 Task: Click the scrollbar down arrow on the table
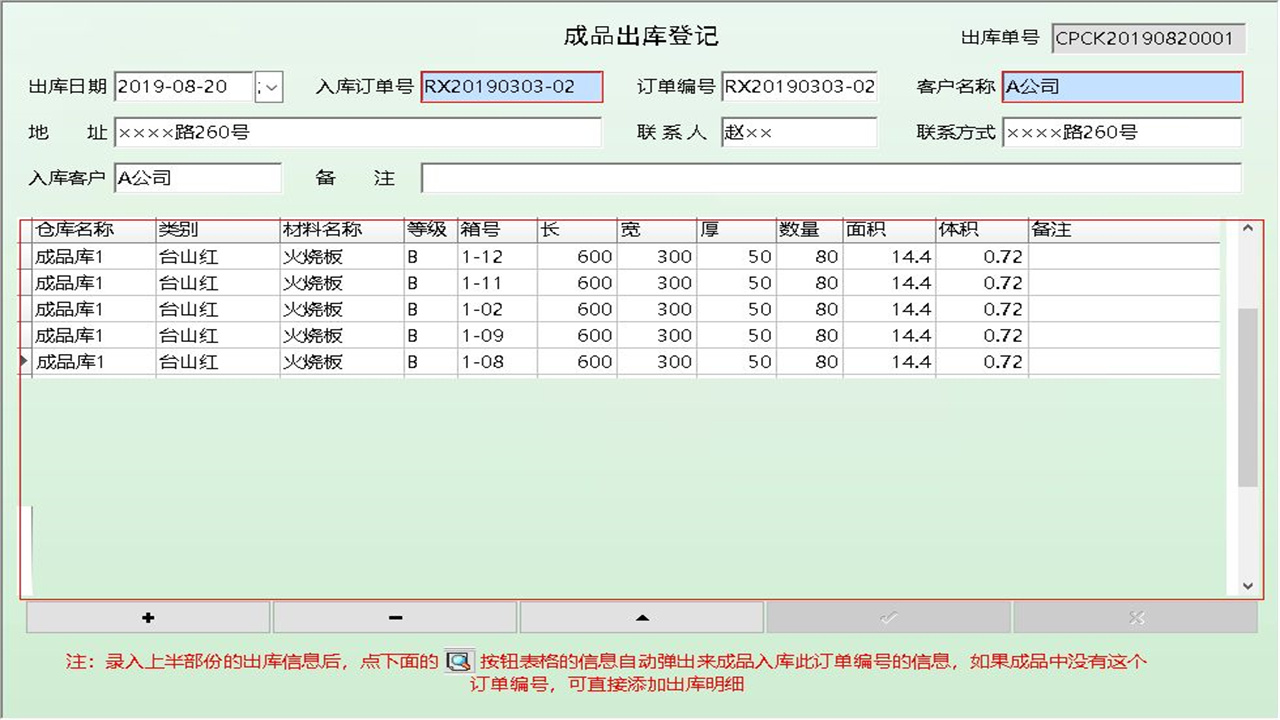[x=1247, y=585]
